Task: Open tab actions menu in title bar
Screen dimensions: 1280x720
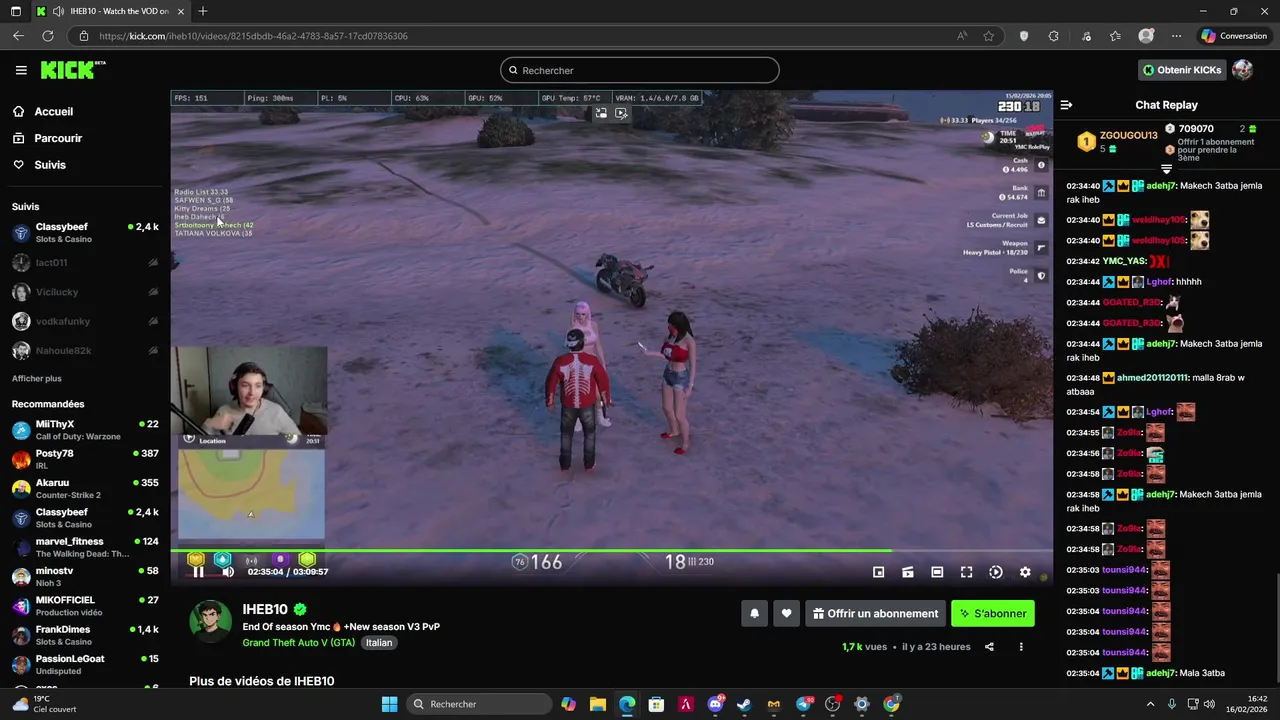Action: coord(15,11)
